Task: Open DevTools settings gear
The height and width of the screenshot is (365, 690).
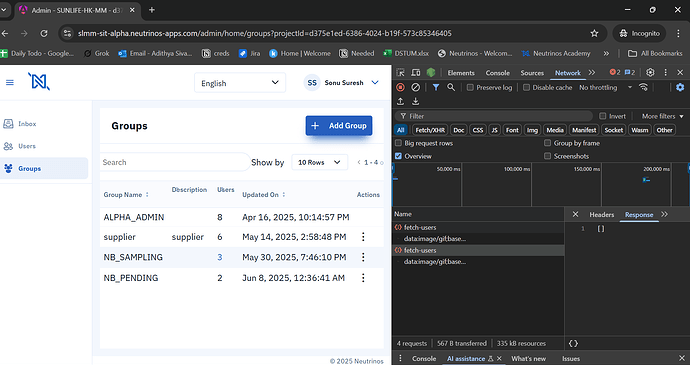Action: click(x=650, y=73)
